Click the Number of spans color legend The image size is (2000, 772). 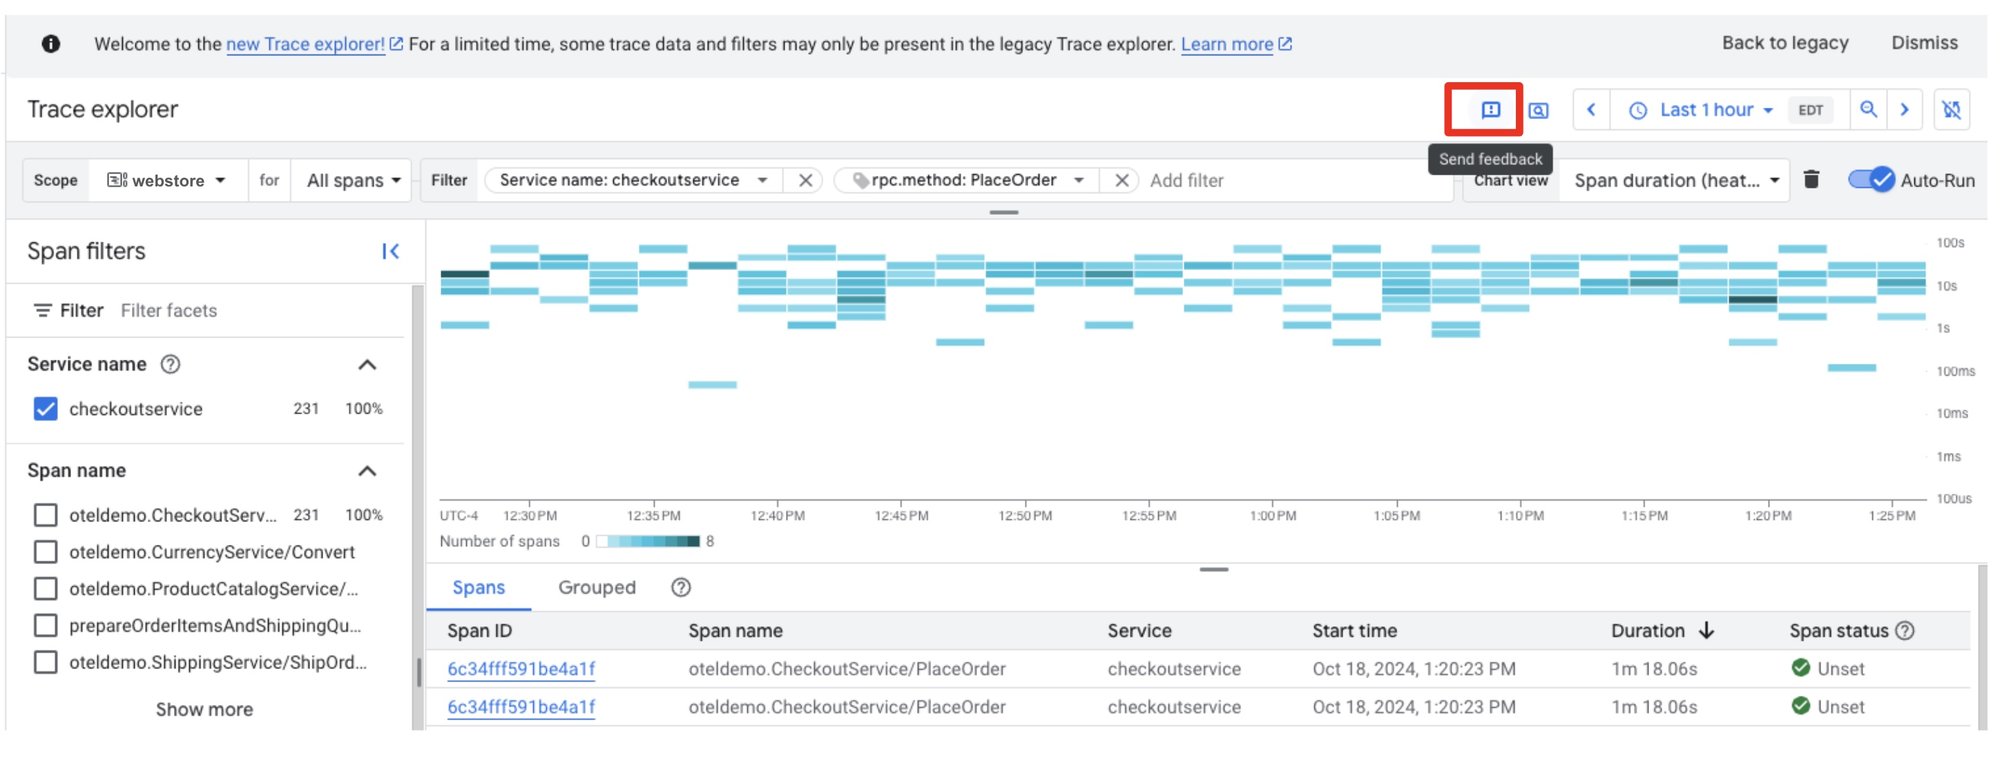click(648, 541)
